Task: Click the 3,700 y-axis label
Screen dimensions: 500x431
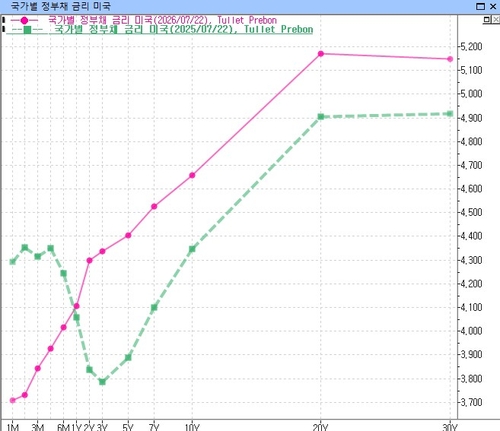Action: [x=471, y=402]
